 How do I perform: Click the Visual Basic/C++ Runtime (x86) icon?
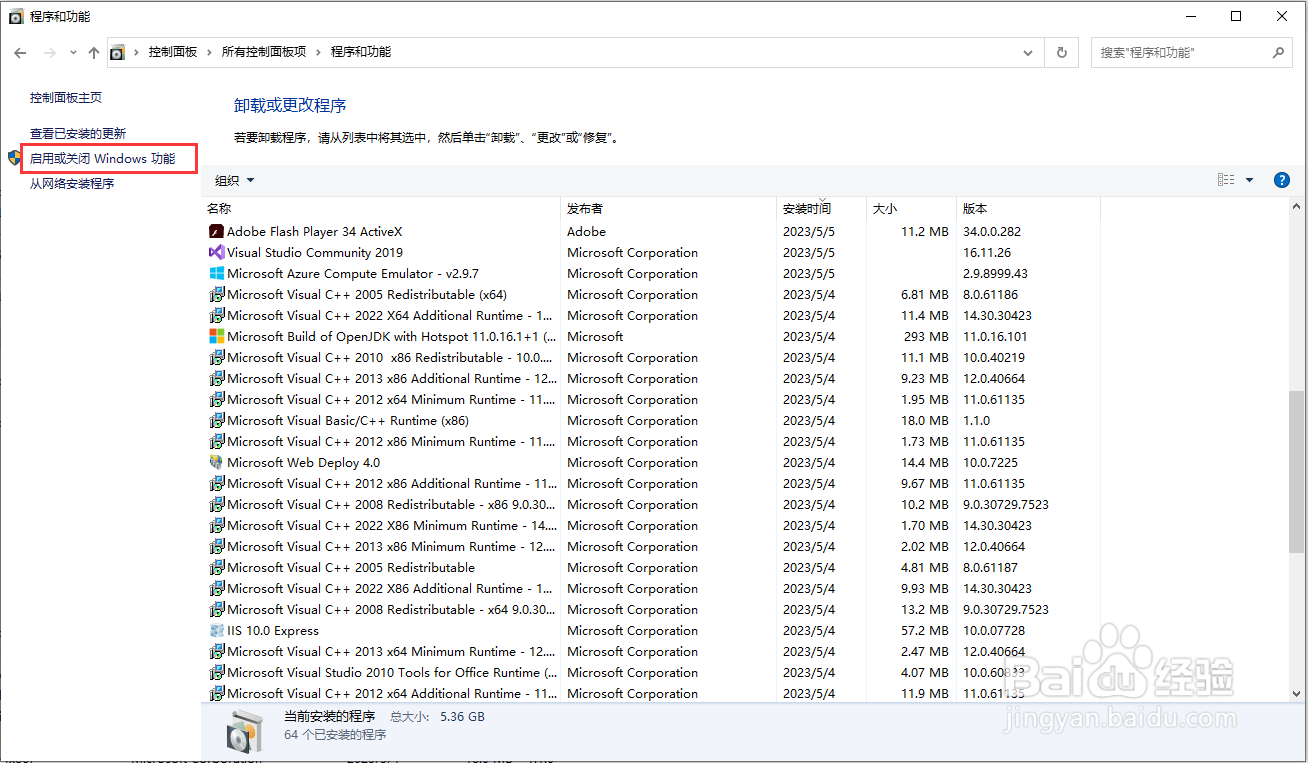point(216,420)
